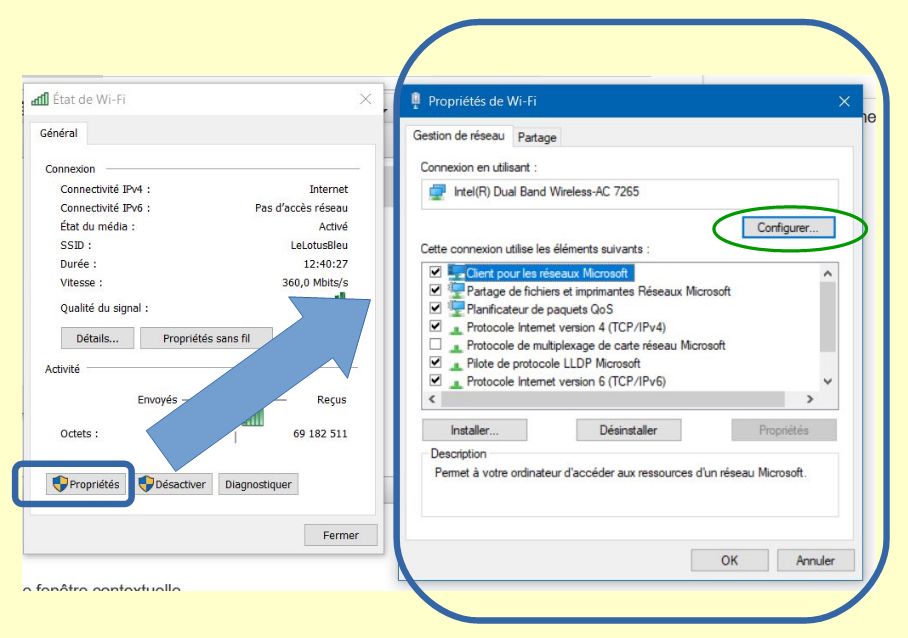Uncheck the Protocole Internet version 4 checkbox

(x=435, y=327)
